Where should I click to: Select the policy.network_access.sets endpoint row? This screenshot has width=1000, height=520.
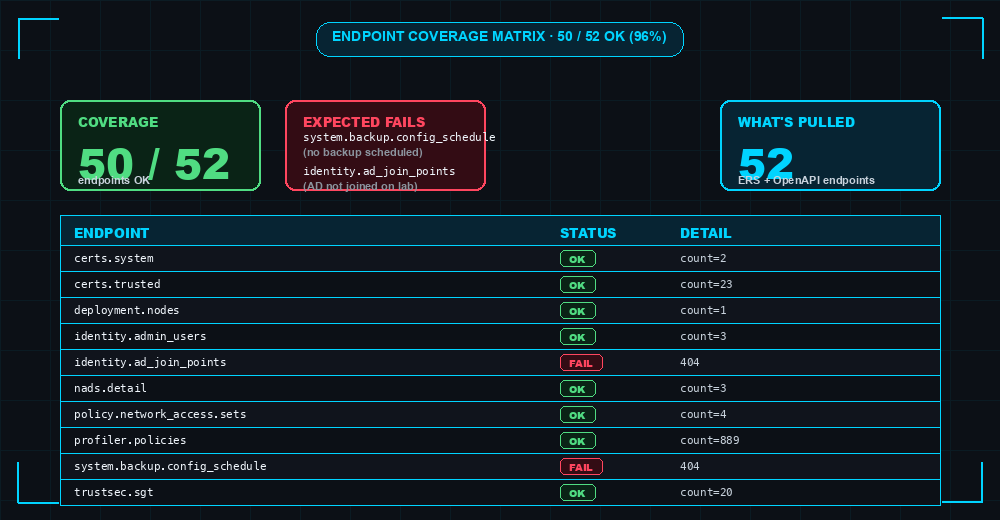pos(501,415)
